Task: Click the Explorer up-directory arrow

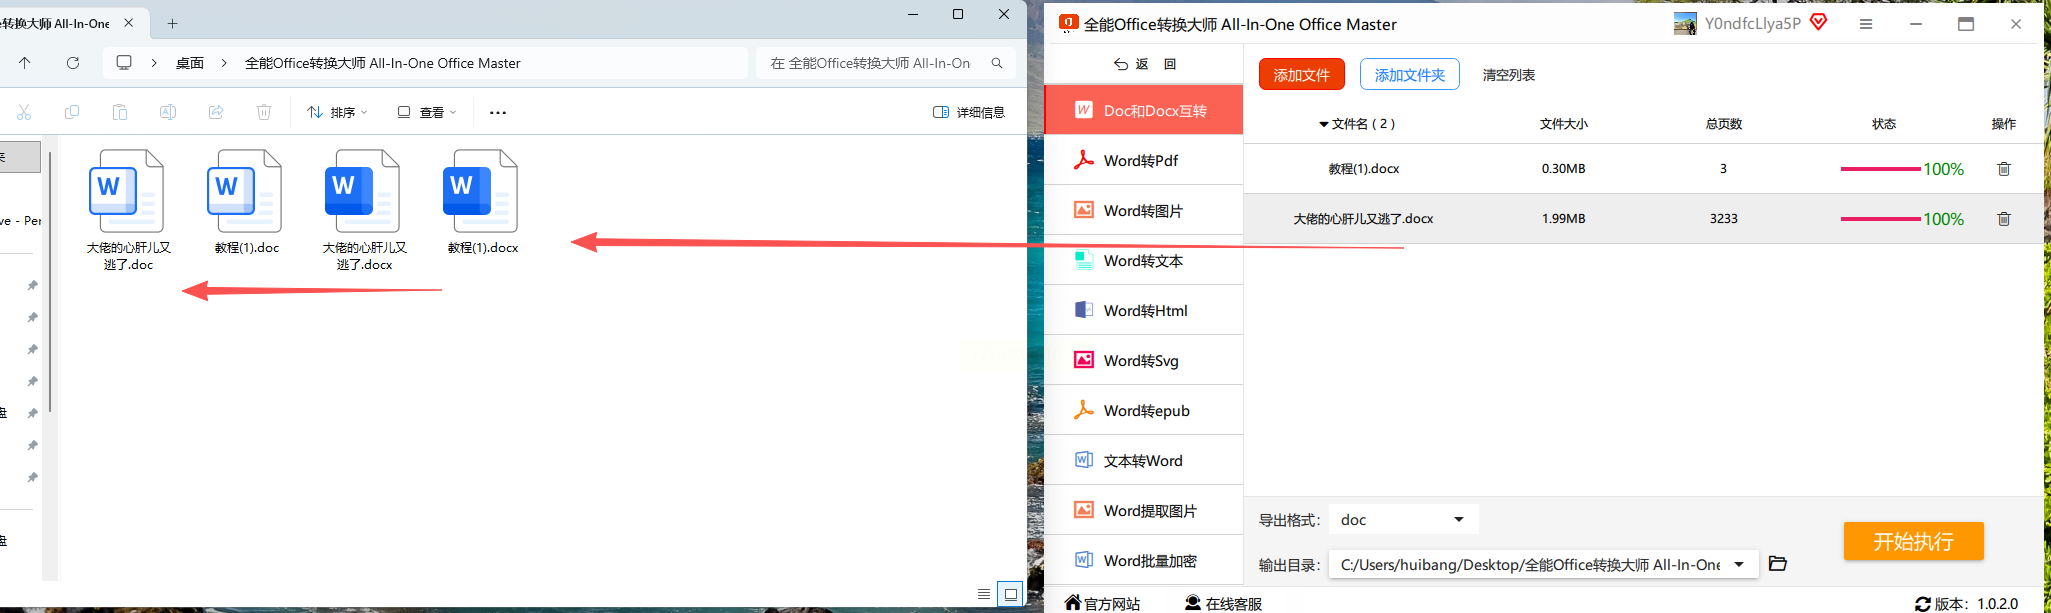Action: coord(25,63)
